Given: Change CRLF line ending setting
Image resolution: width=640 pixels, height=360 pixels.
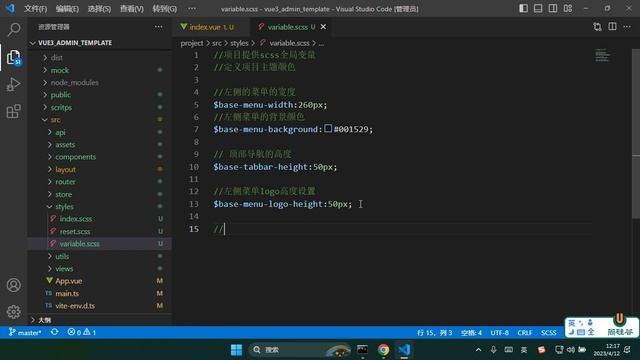Looking at the screenshot, I should coord(524,333).
